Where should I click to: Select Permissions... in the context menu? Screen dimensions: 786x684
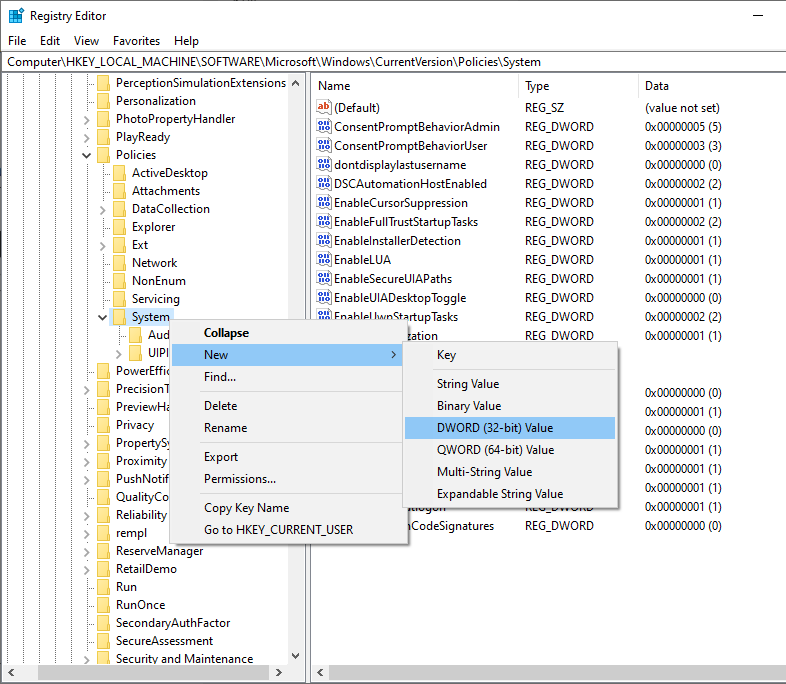(x=240, y=479)
